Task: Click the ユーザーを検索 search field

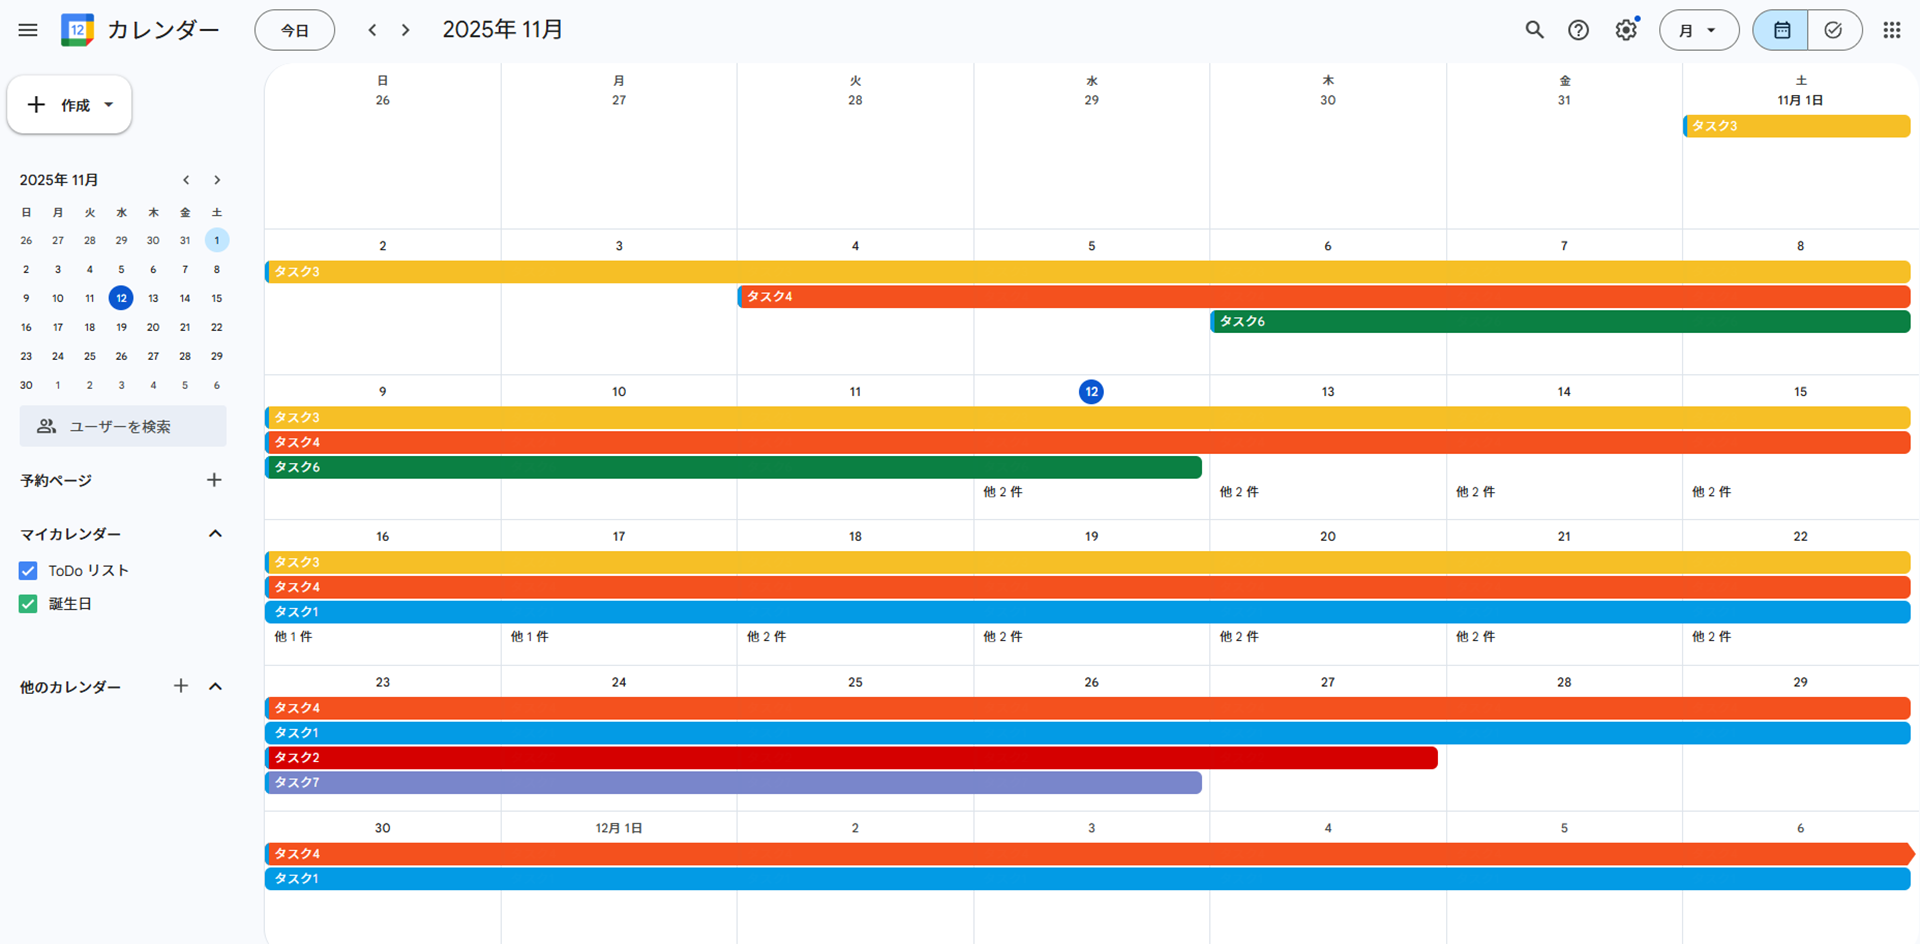Action: coord(123,426)
